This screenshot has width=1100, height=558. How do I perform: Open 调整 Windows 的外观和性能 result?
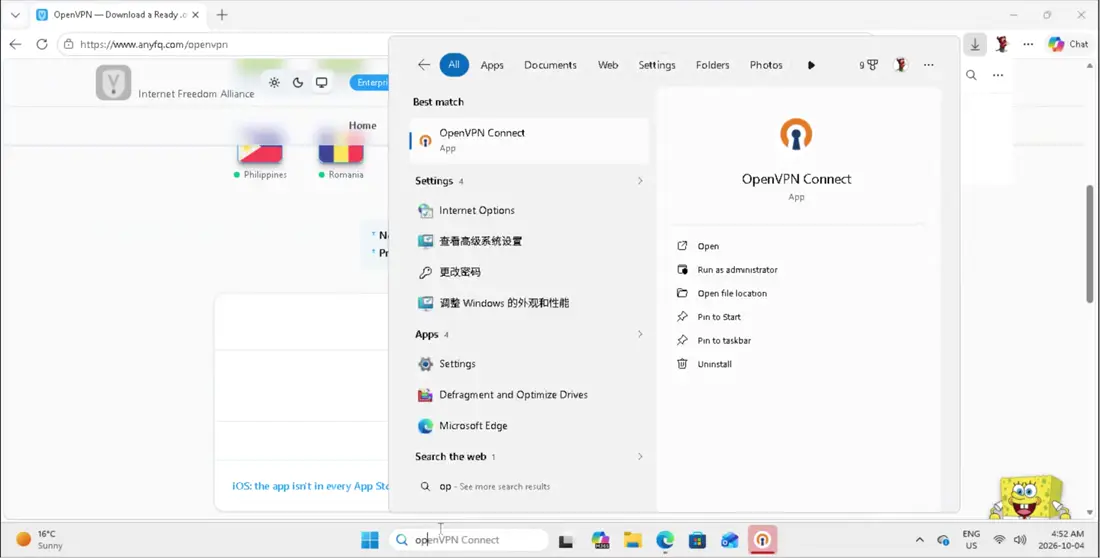(x=529, y=303)
